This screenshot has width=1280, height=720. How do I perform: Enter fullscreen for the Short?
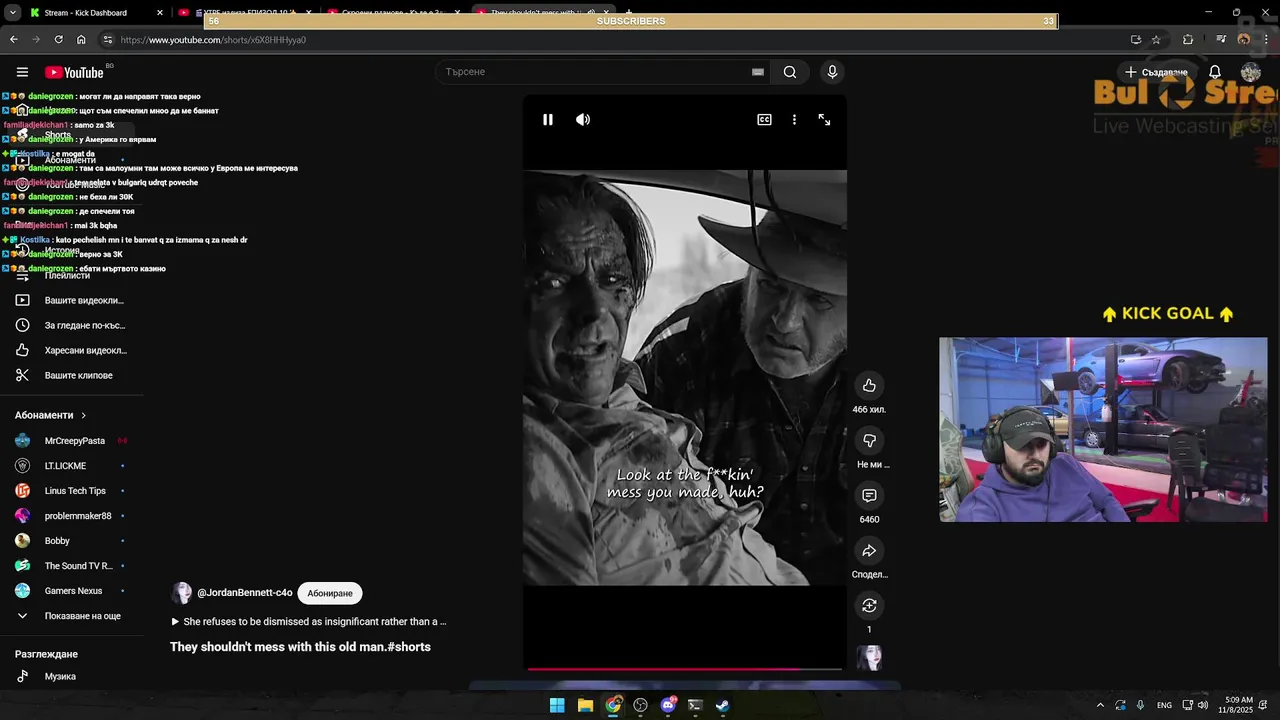pyautogui.click(x=824, y=120)
